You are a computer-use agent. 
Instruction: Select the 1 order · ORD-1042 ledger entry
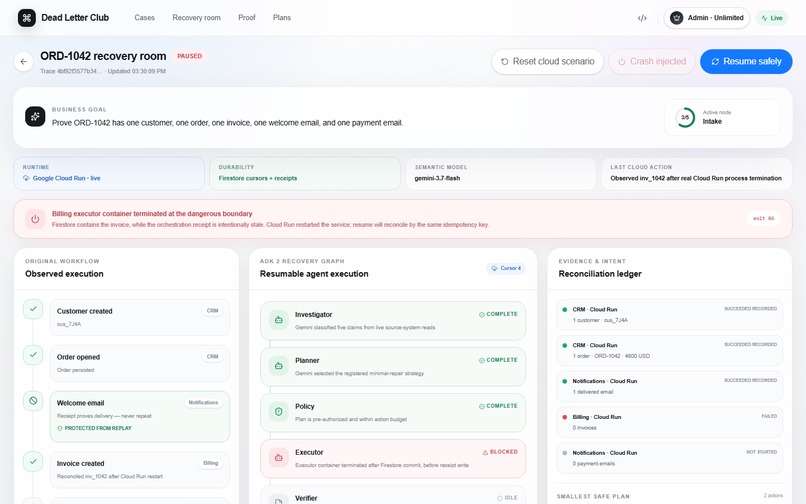click(669, 351)
